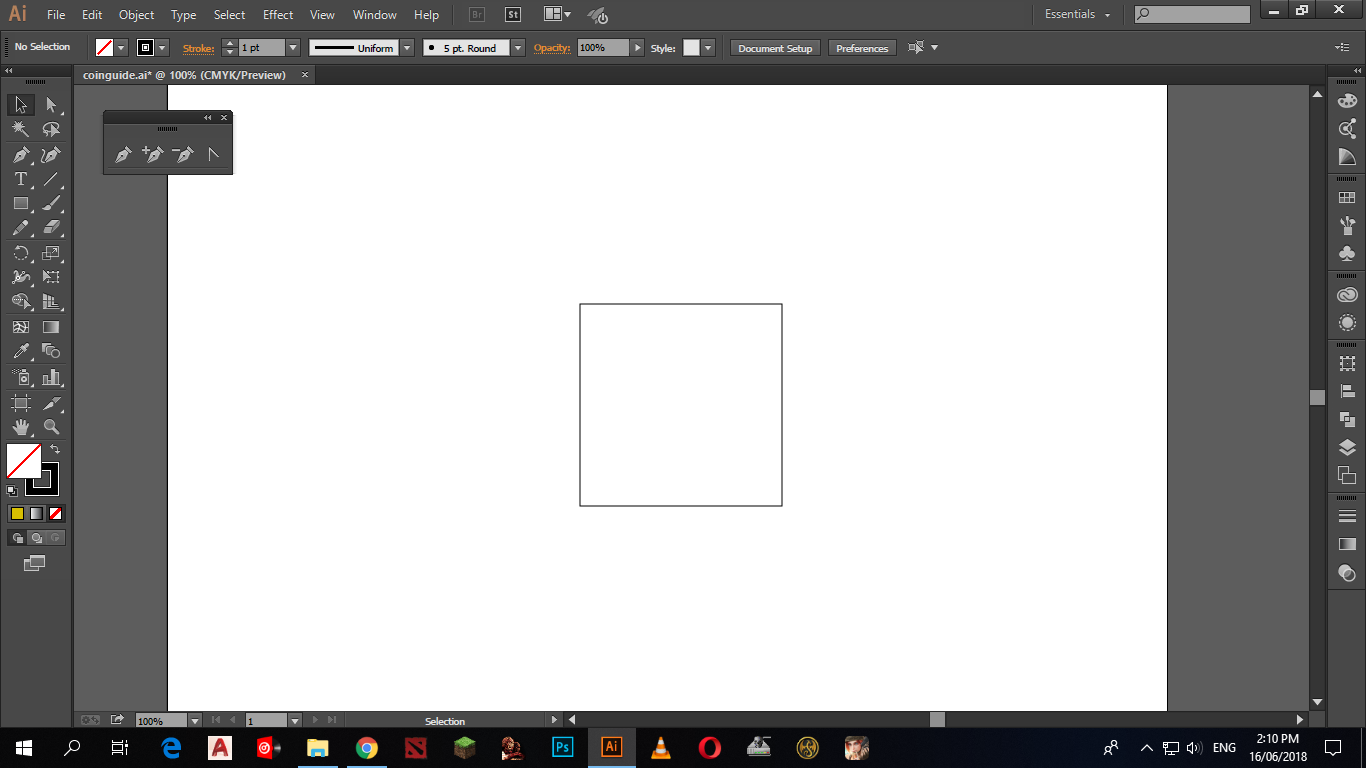Screen dimensions: 1366x768
Task: Open the Effect menu
Action: tap(278, 15)
